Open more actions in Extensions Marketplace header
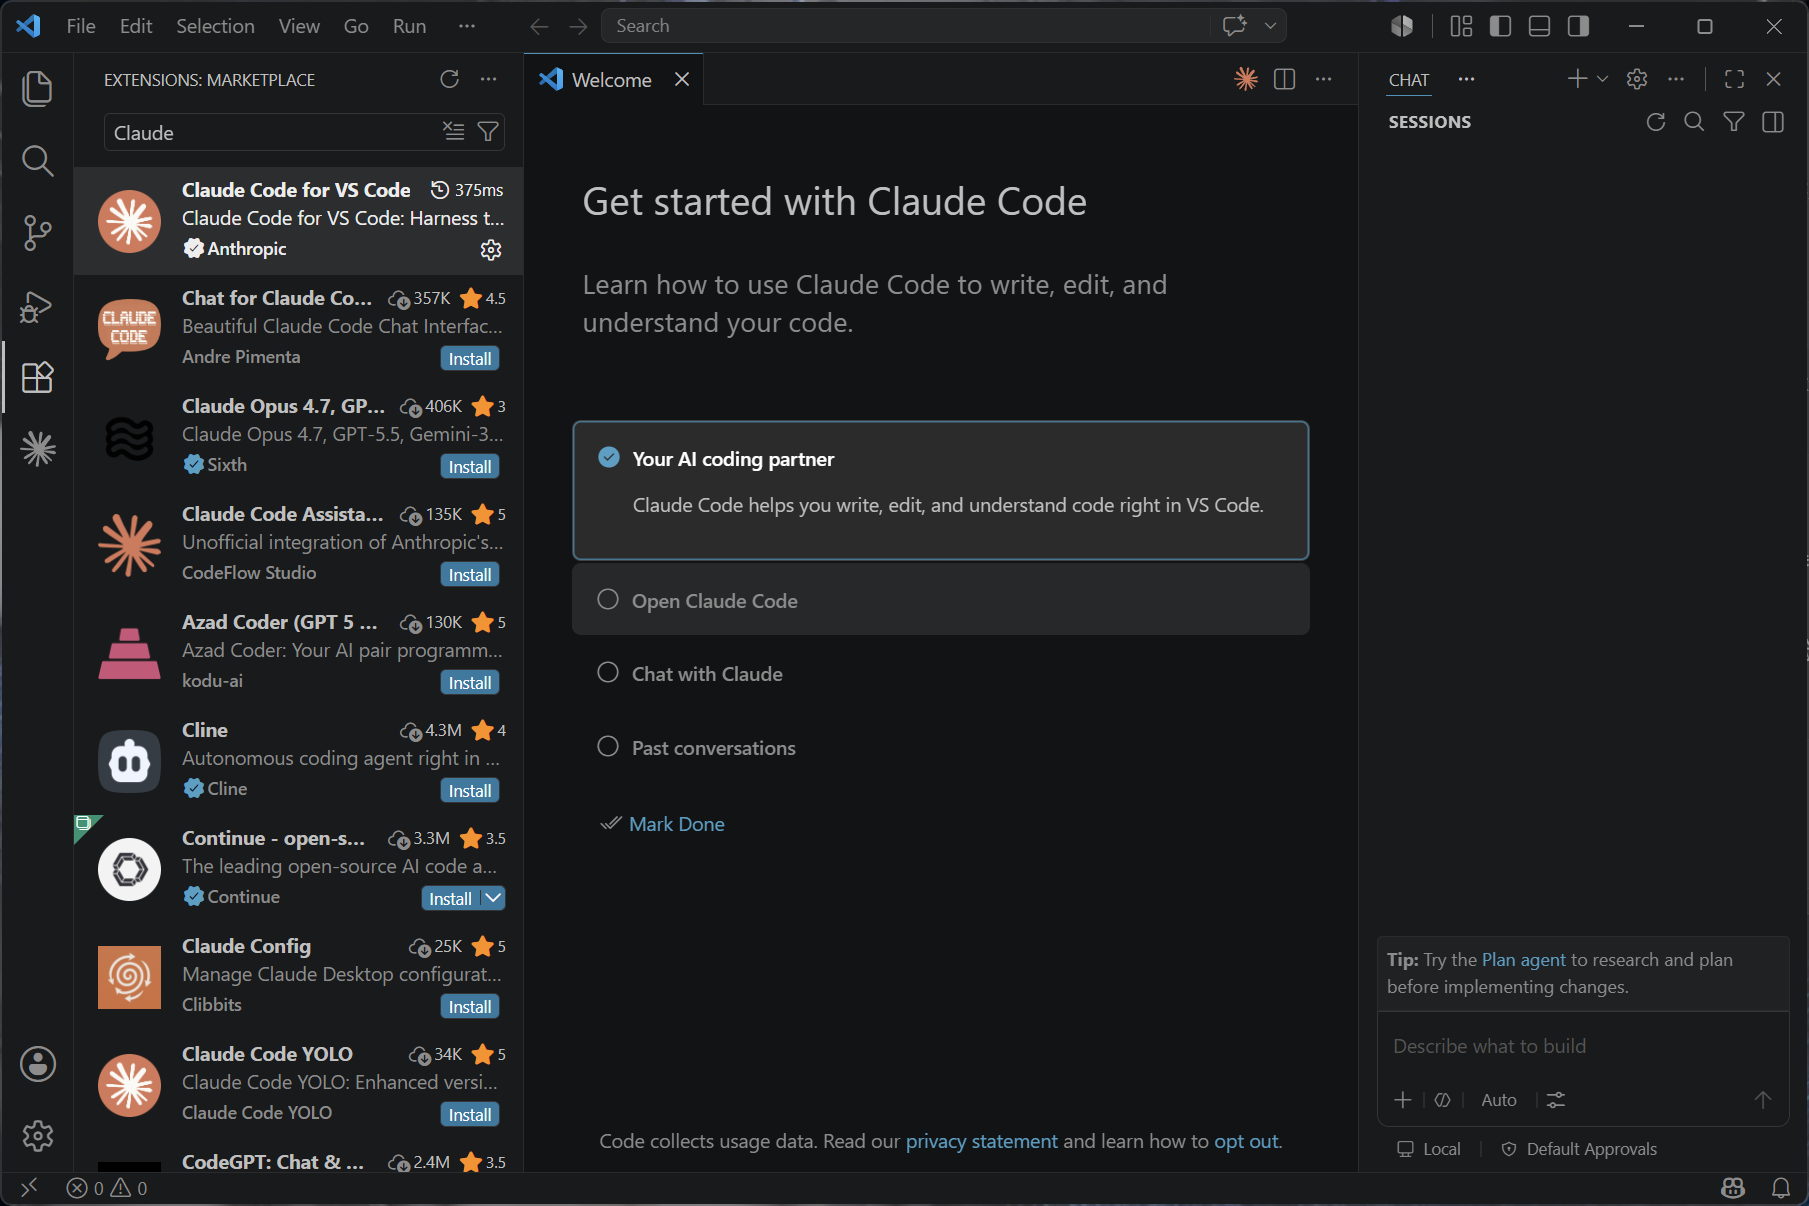 click(x=489, y=79)
